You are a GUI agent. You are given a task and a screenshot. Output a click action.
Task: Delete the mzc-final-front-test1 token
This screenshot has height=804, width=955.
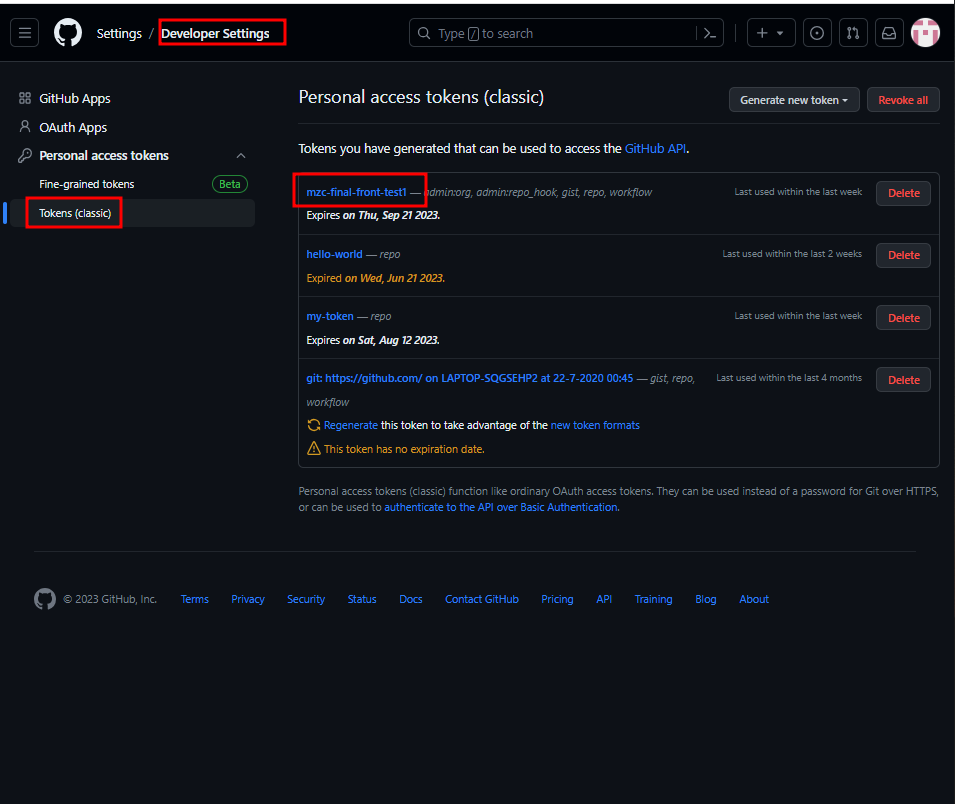click(903, 193)
